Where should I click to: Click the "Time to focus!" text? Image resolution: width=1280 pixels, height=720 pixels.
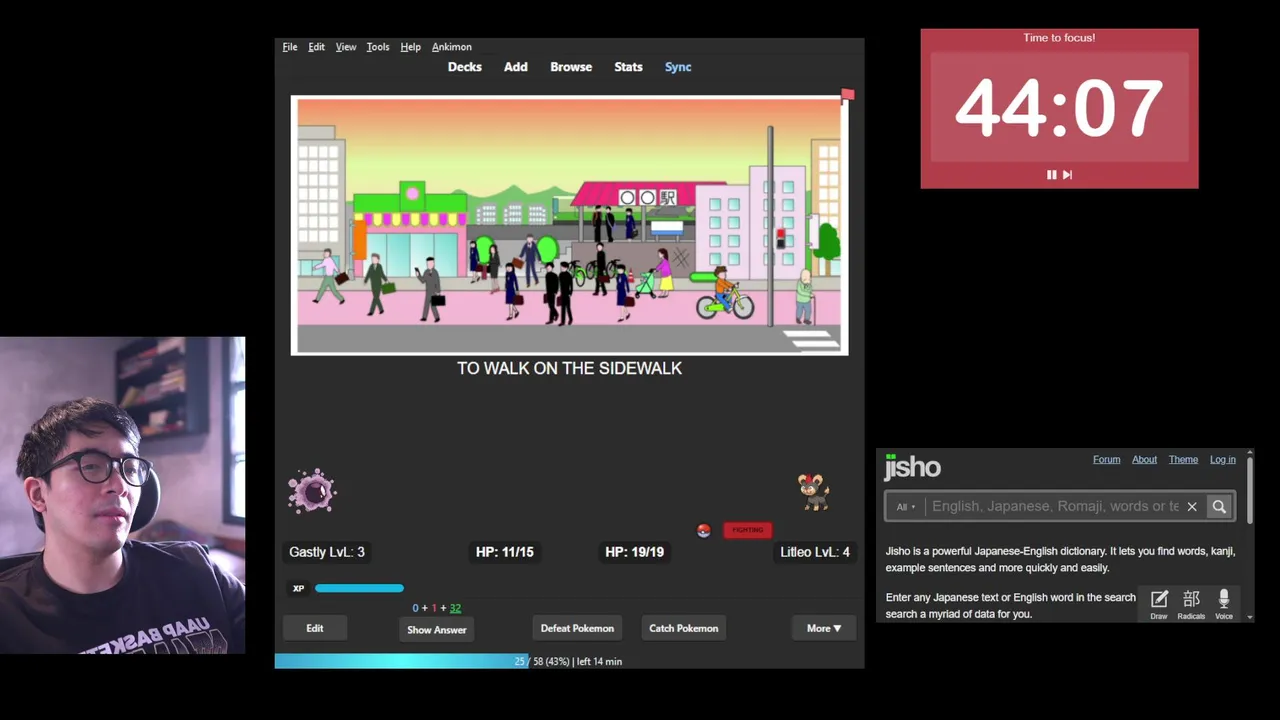[x=1059, y=38]
